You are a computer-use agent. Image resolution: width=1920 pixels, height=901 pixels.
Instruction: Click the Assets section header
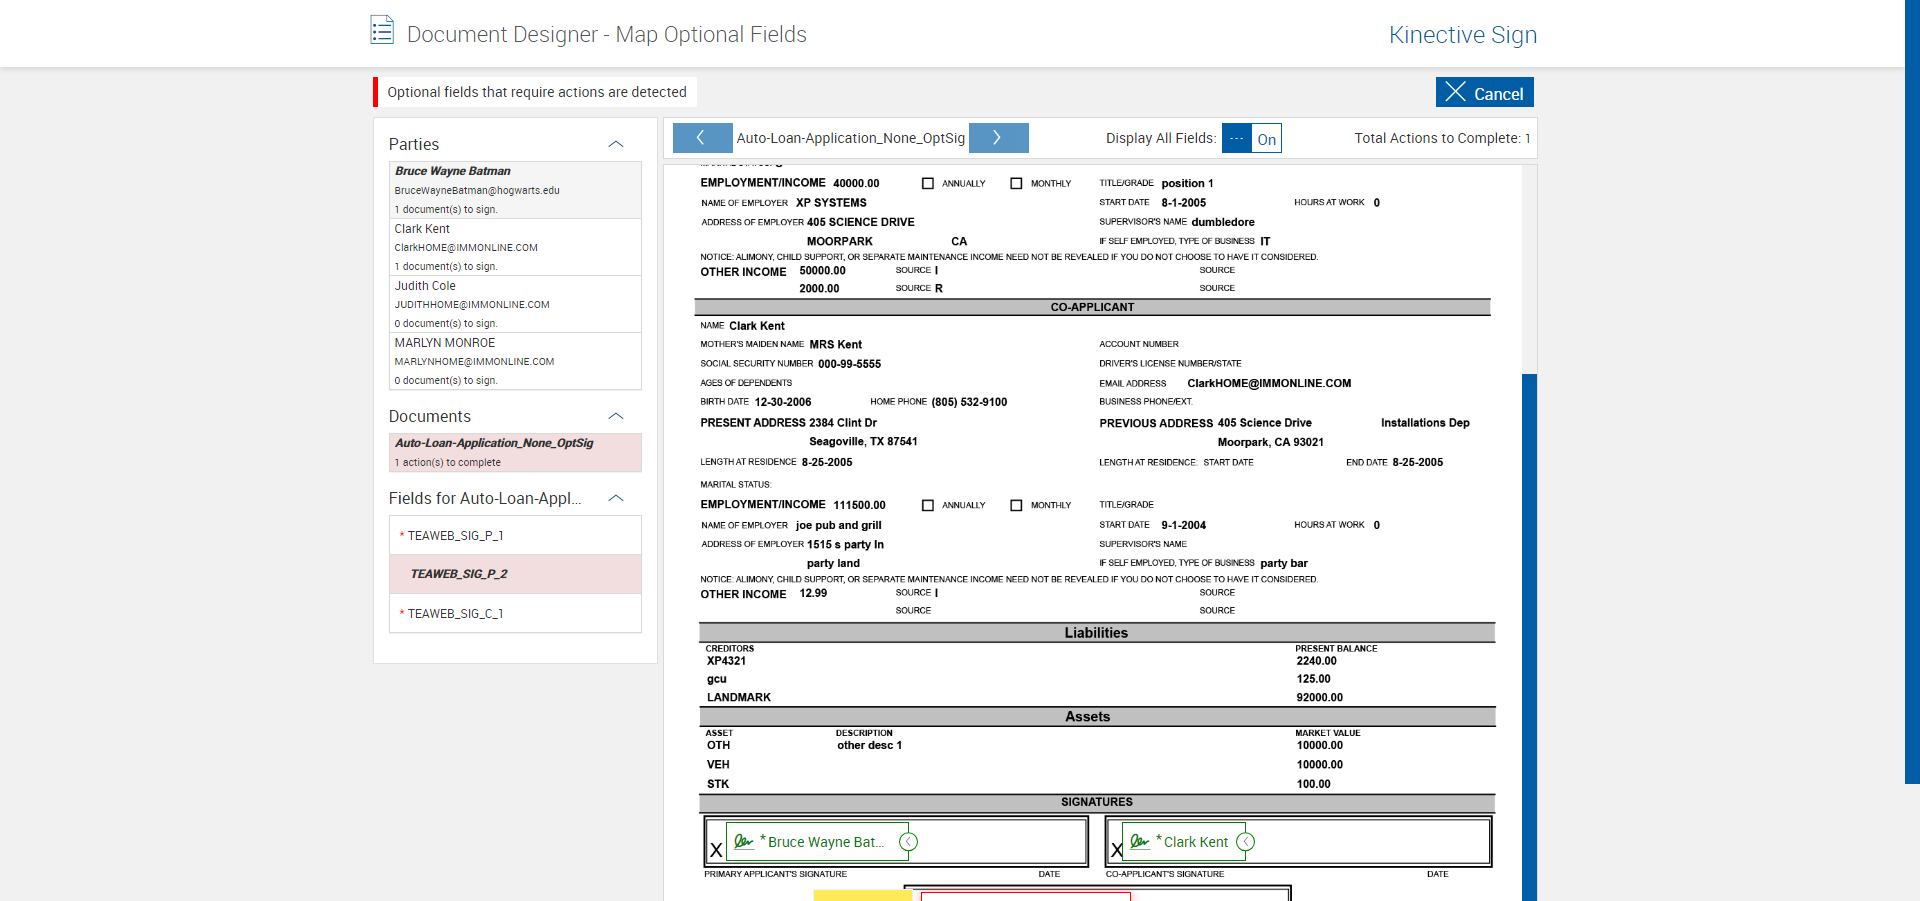point(1096,716)
